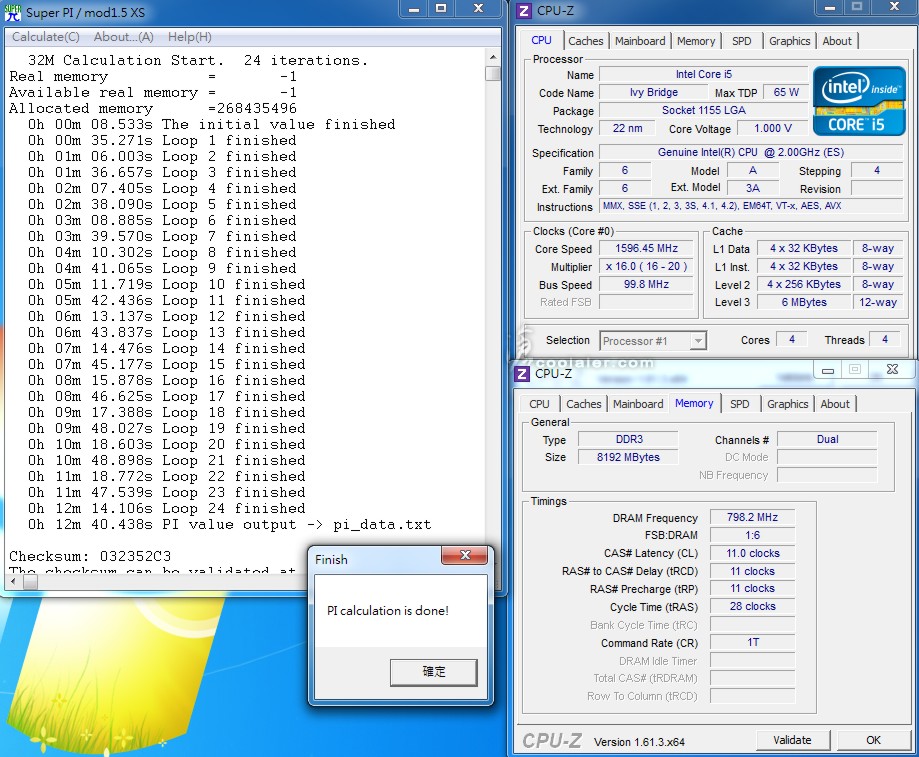919x757 pixels.
Task: Open the About...(A) menu in Super PI
Action: pyautogui.click(x=124, y=37)
